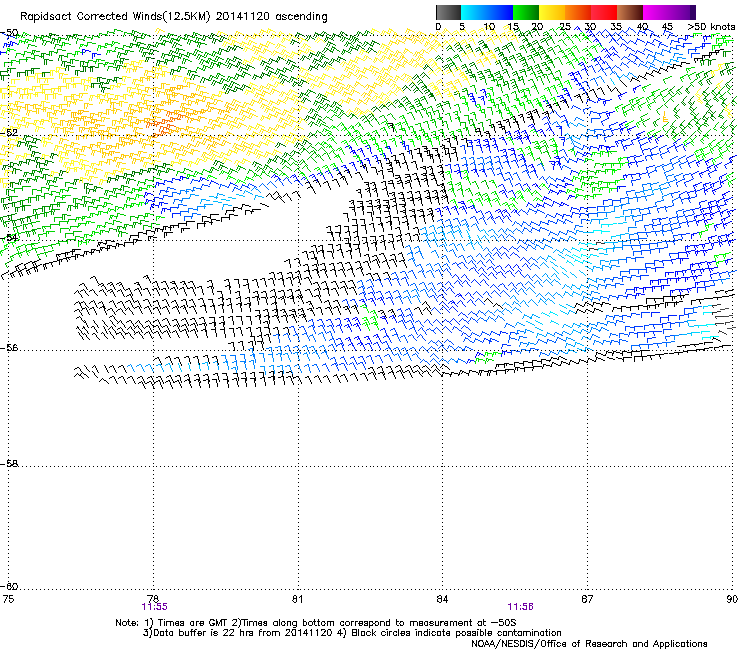Click longitude axis label 90
Image resolution: width=740 pixels, height=650 pixels.
(732, 599)
